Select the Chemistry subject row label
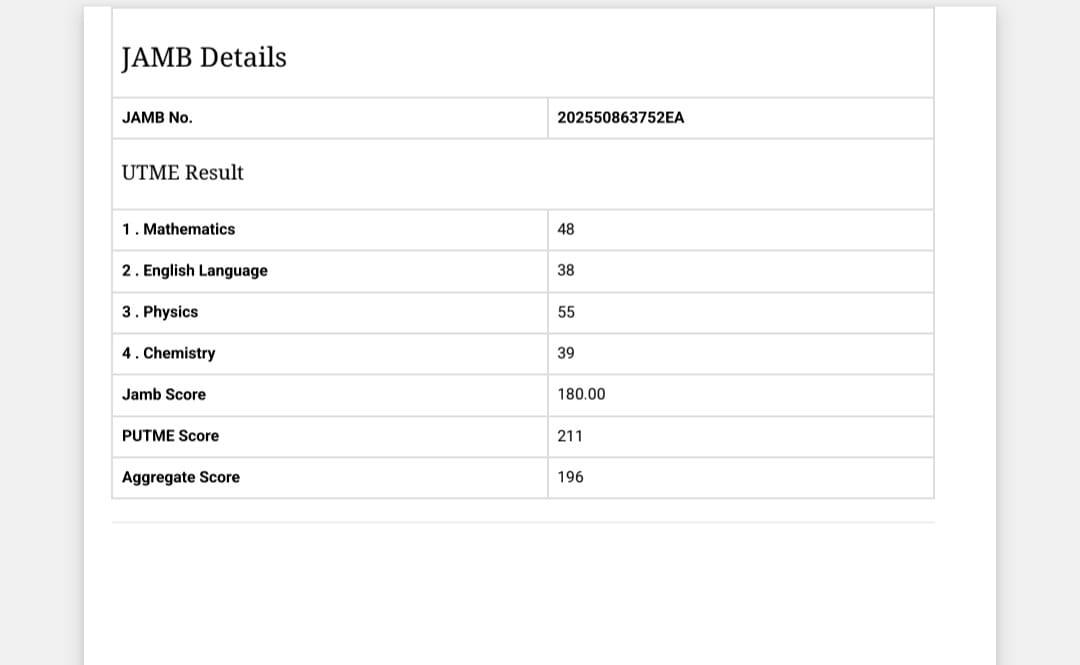1080x665 pixels. 169,353
